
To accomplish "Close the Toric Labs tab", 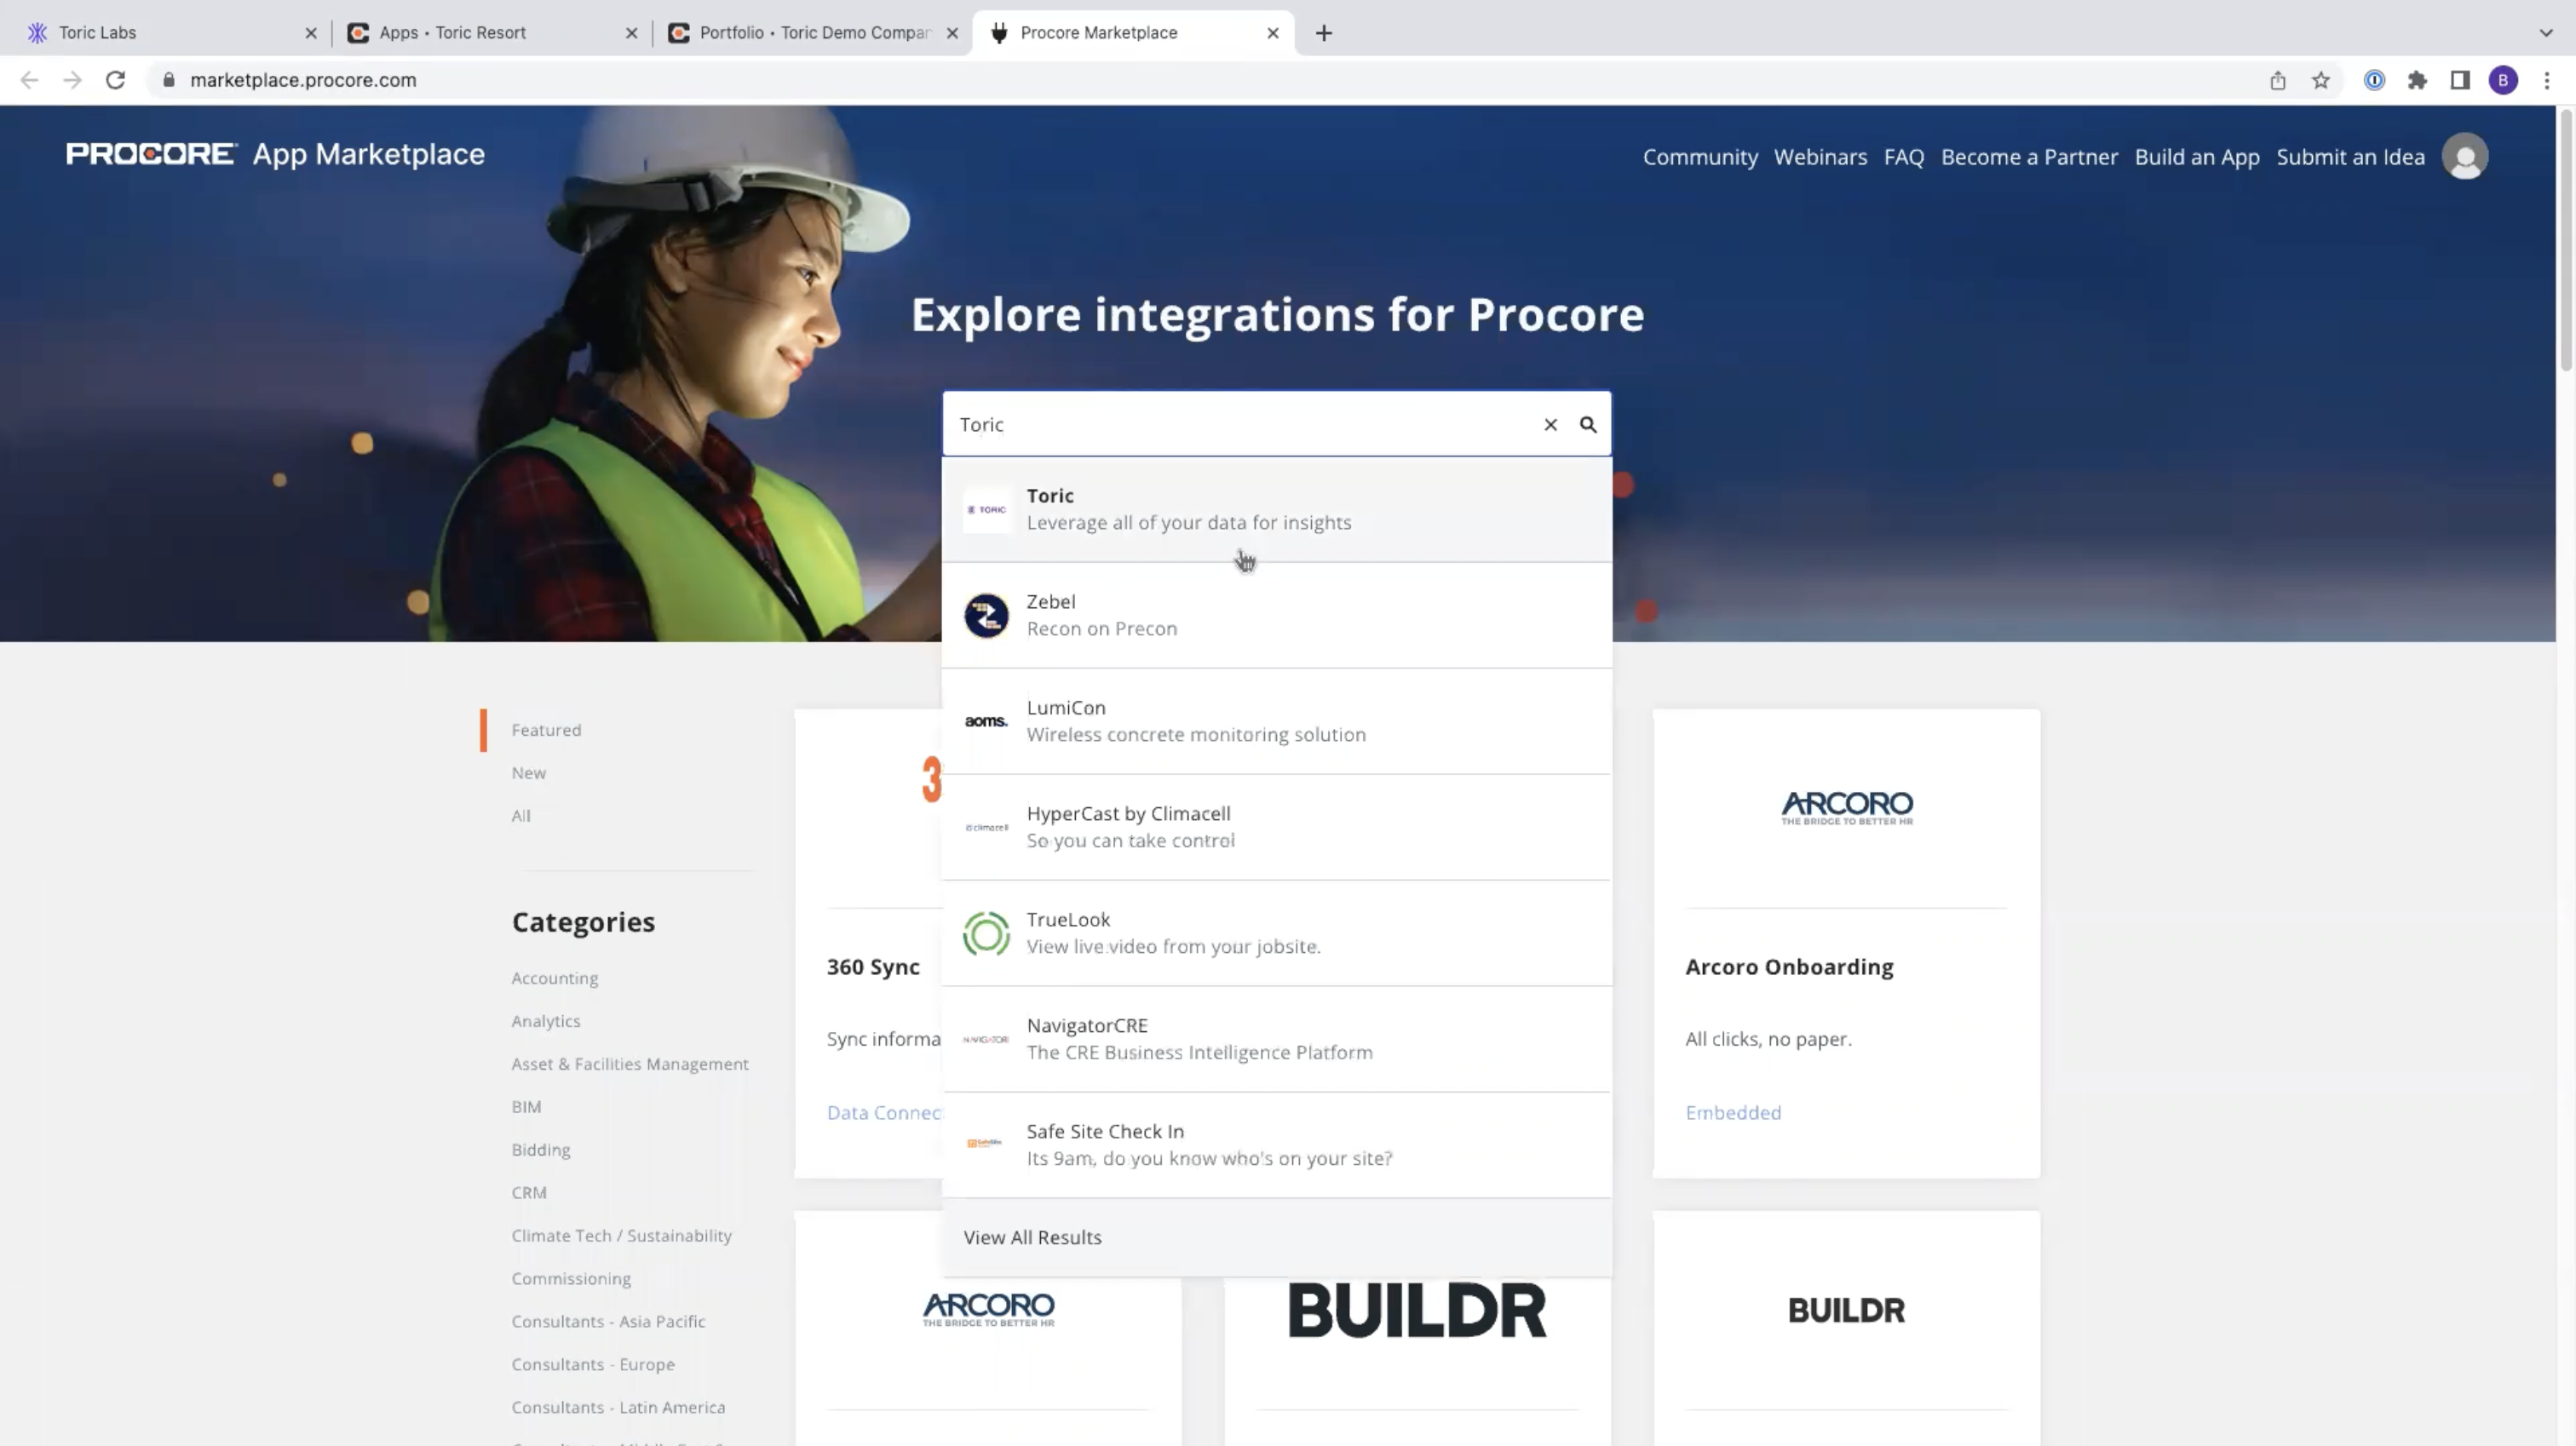I will pyautogui.click(x=311, y=33).
